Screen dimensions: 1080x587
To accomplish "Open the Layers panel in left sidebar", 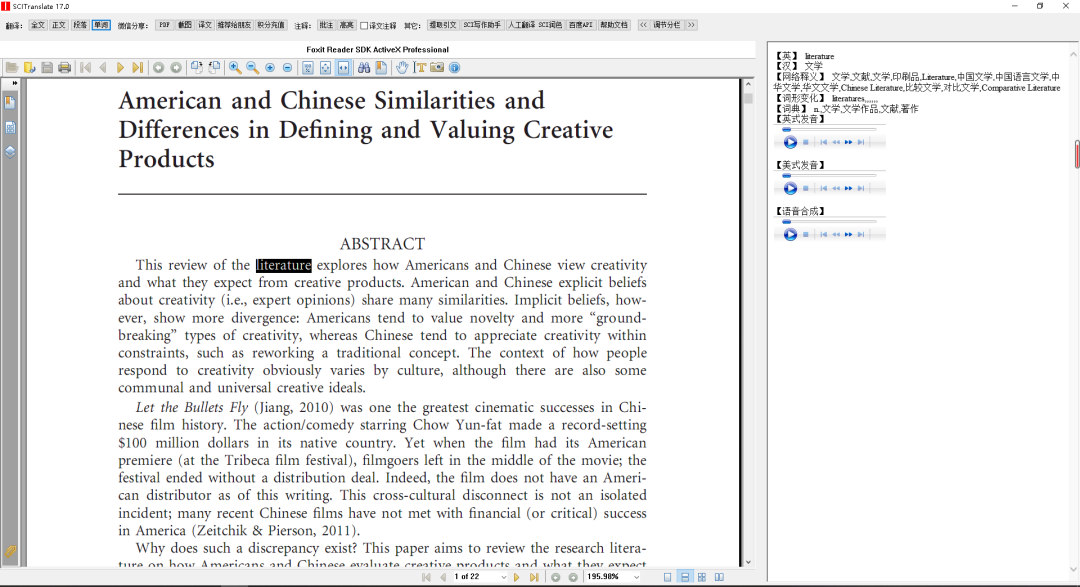I will pyautogui.click(x=10, y=152).
